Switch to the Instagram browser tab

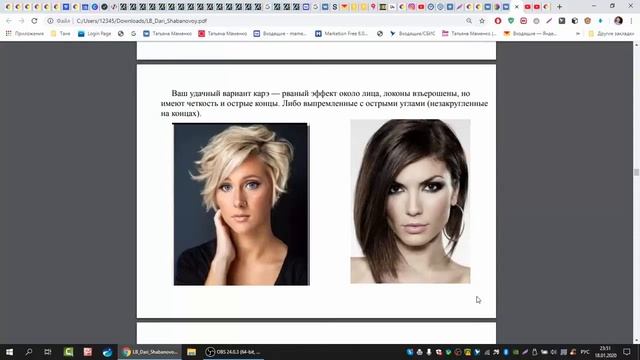[411, 7]
